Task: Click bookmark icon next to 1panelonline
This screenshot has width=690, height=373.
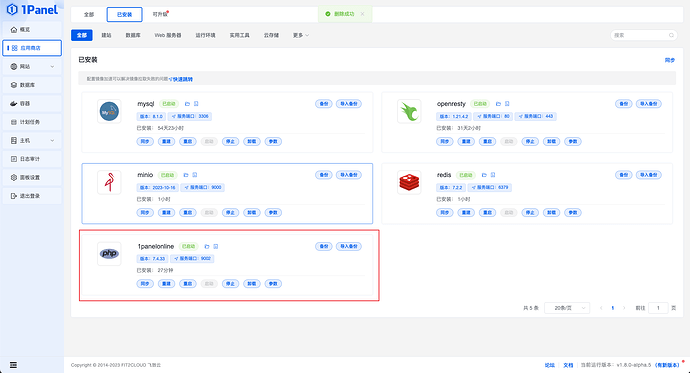Action: pos(216,246)
